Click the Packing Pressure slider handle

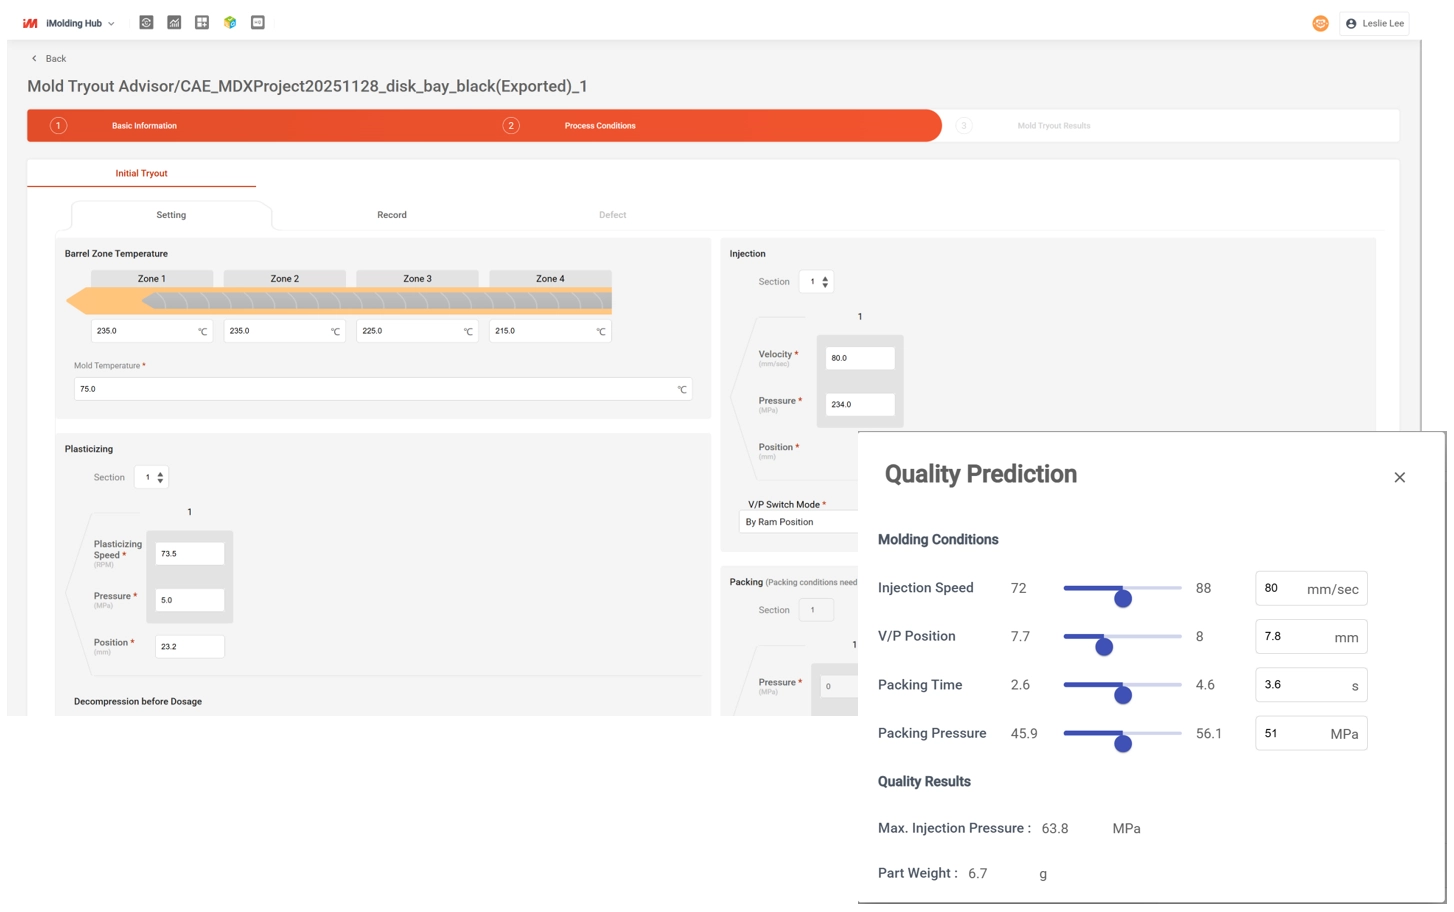[1123, 743]
